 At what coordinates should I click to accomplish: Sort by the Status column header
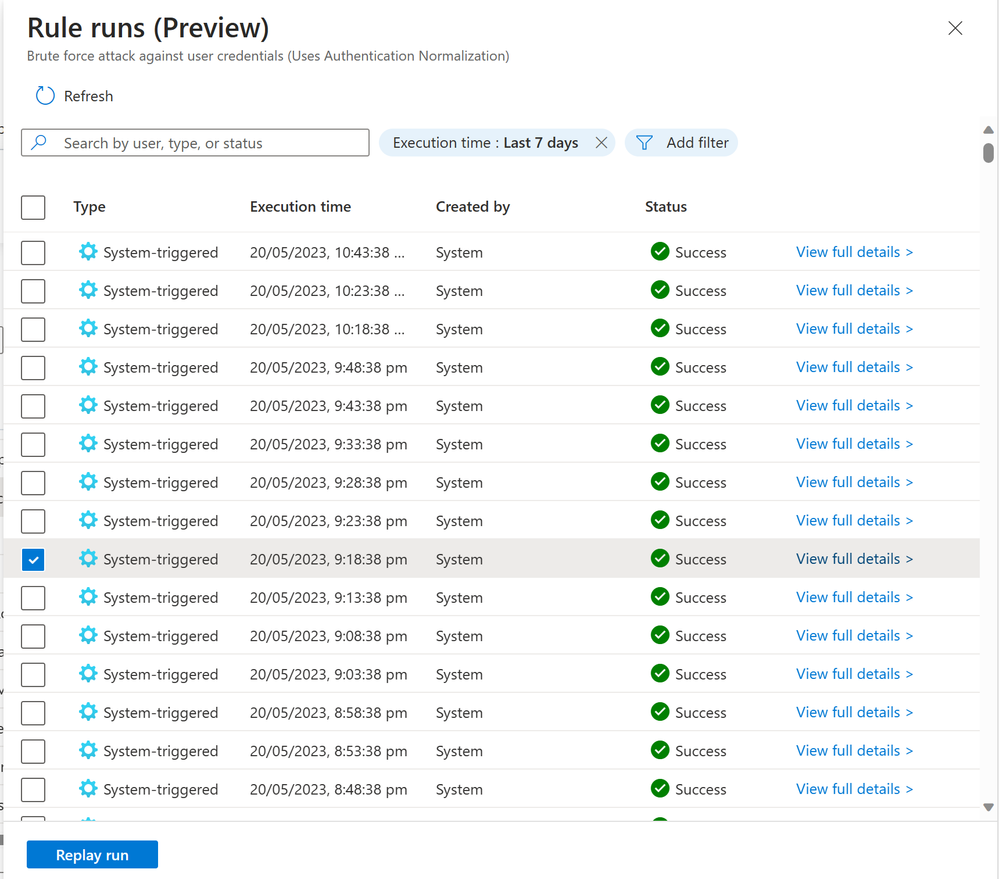click(x=666, y=206)
